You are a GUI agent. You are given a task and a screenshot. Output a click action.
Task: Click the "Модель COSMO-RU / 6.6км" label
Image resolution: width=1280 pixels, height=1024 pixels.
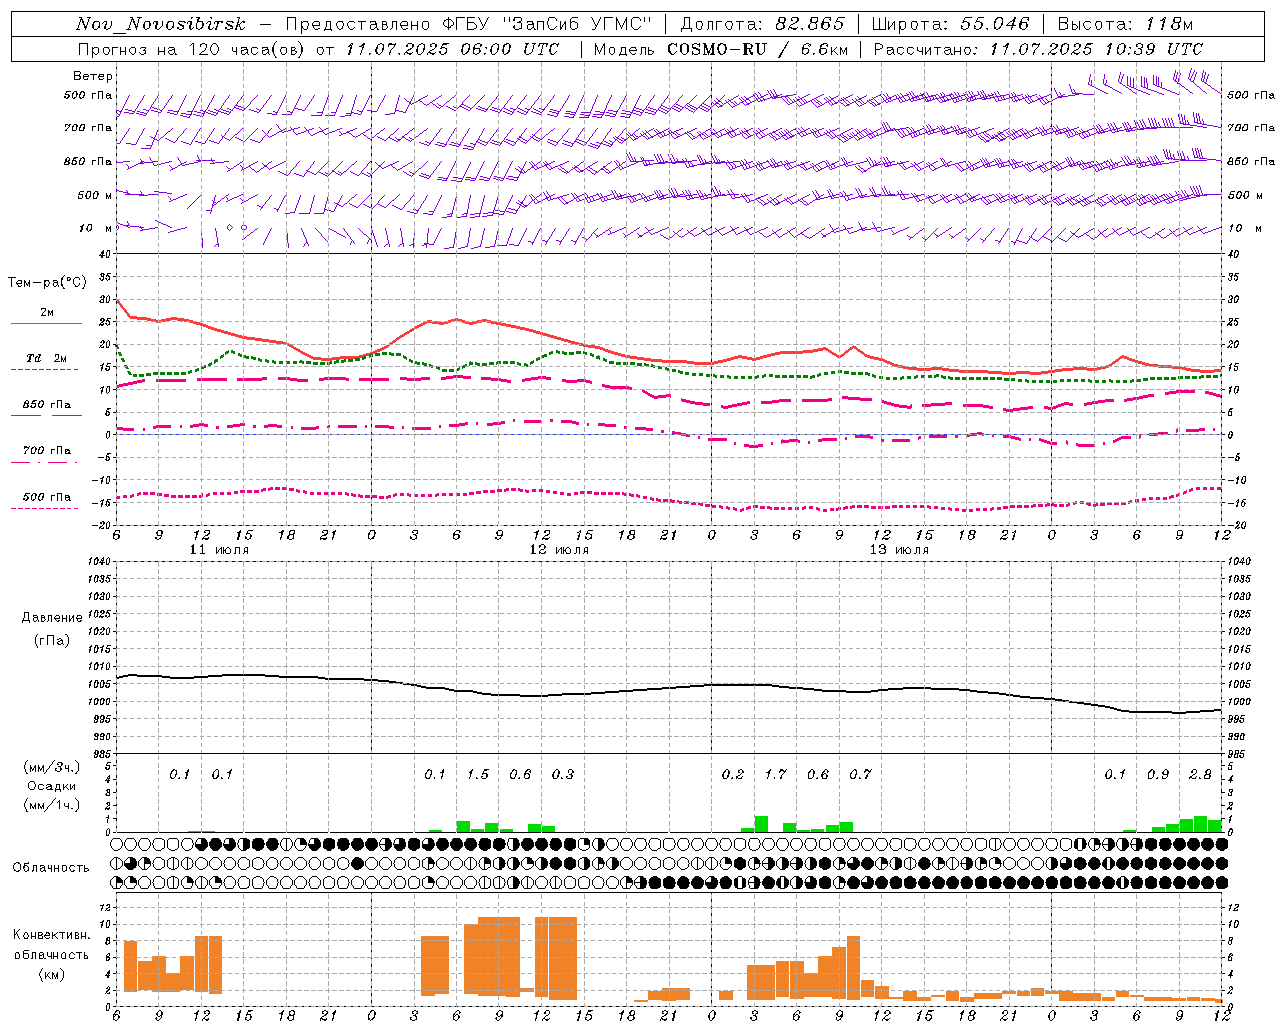(720, 49)
